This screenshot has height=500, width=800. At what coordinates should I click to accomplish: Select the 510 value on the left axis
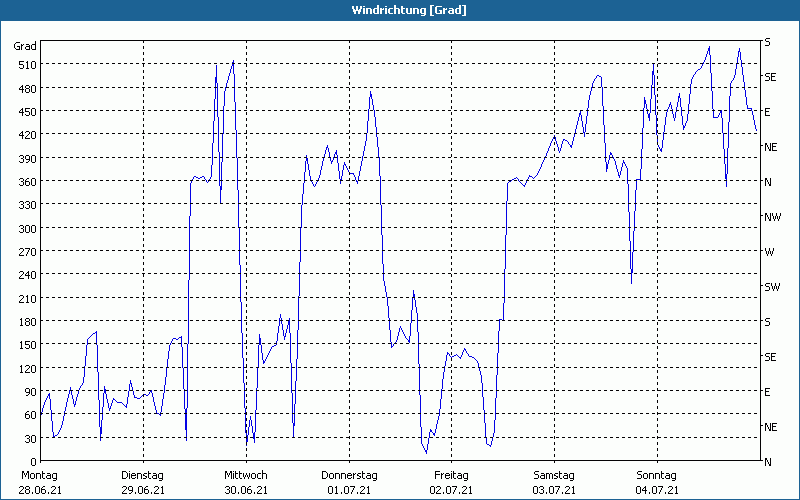click(28, 65)
